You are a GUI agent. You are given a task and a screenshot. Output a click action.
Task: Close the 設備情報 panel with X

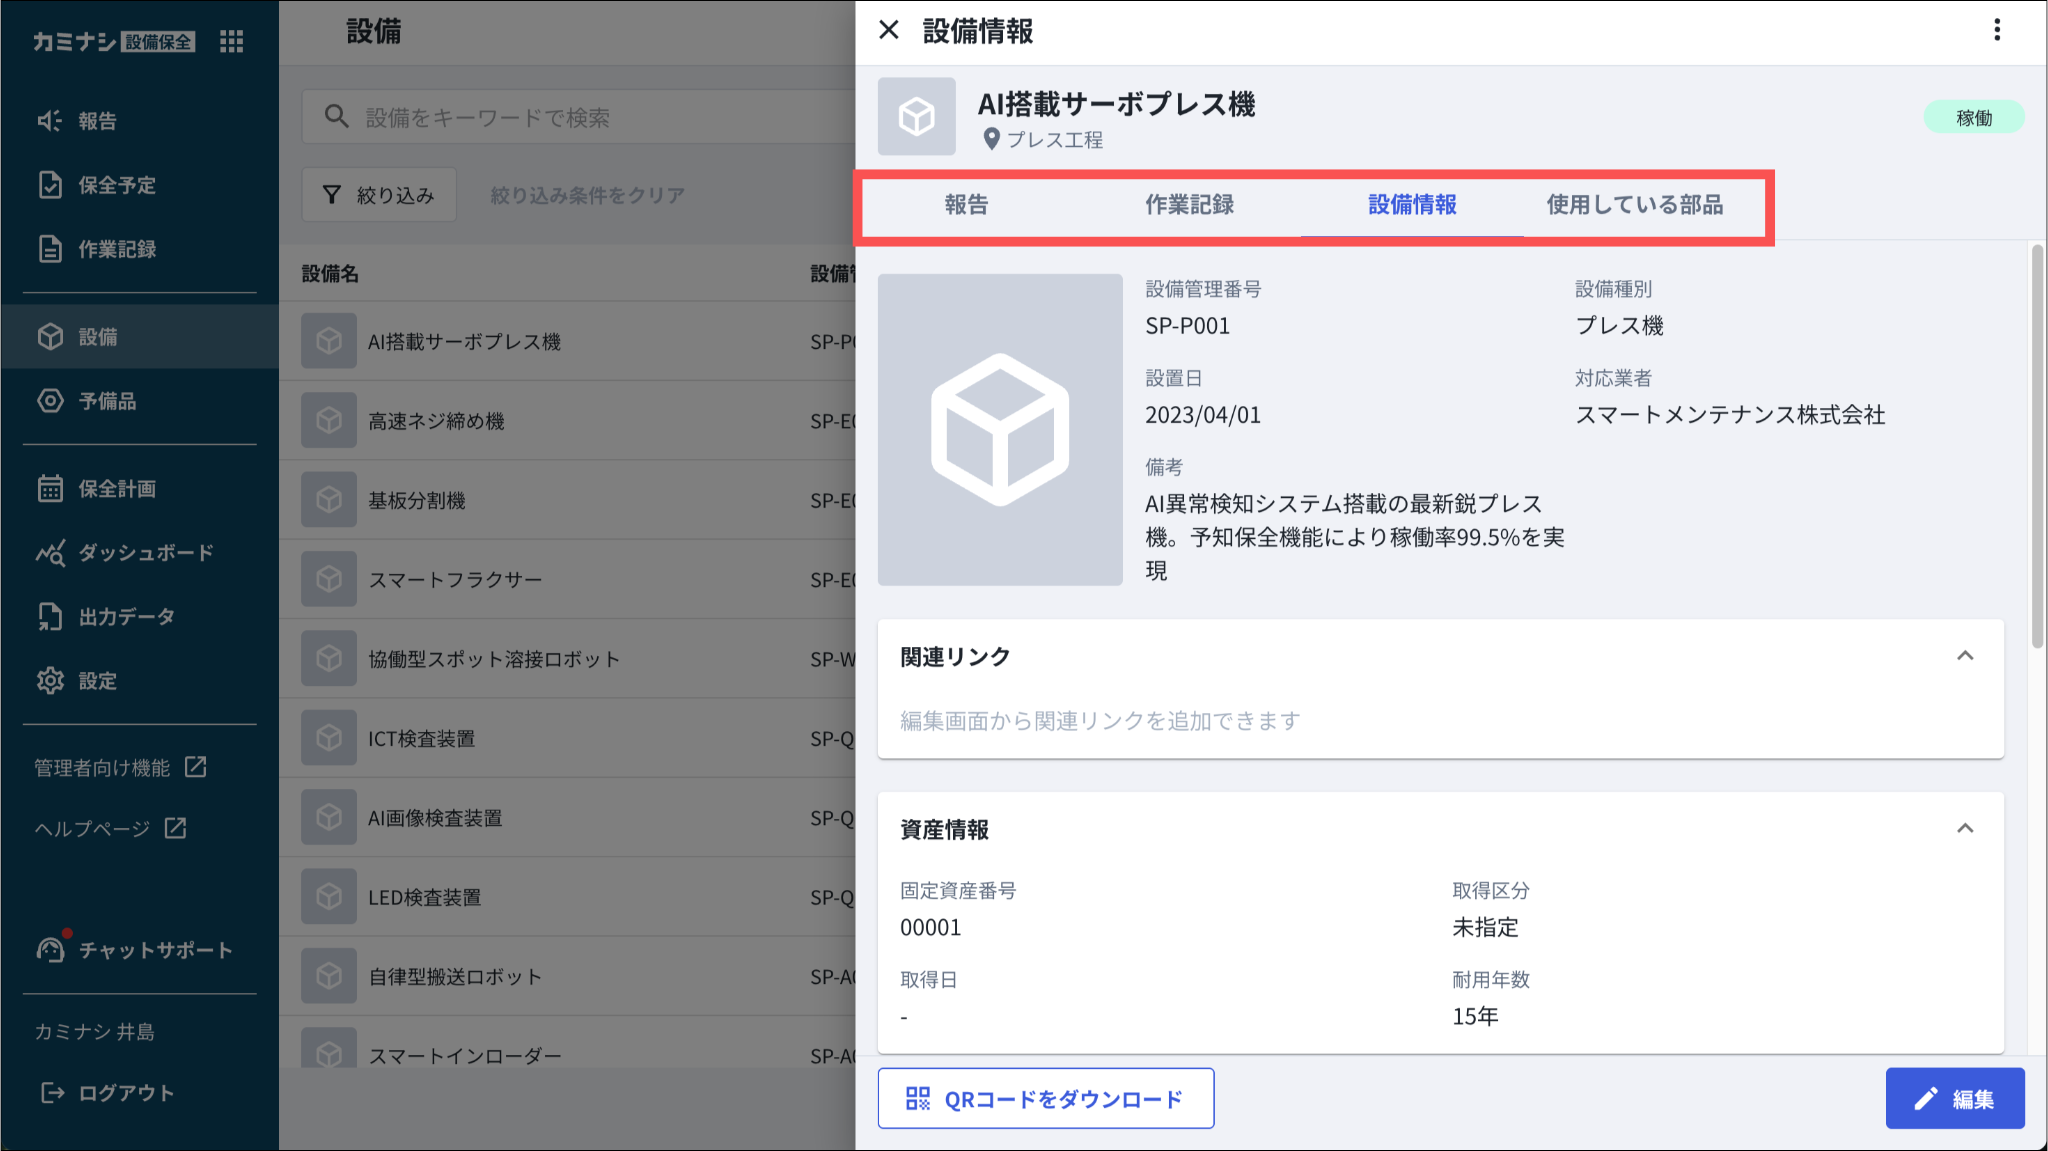point(888,30)
